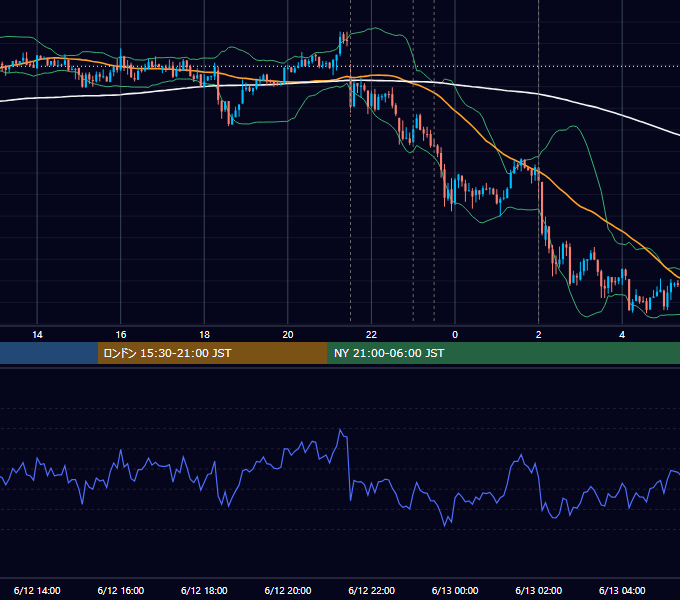Image resolution: width=680 pixels, height=600 pixels.
Task: Click the blue session bar before ロンドン
Action: pos(49,353)
